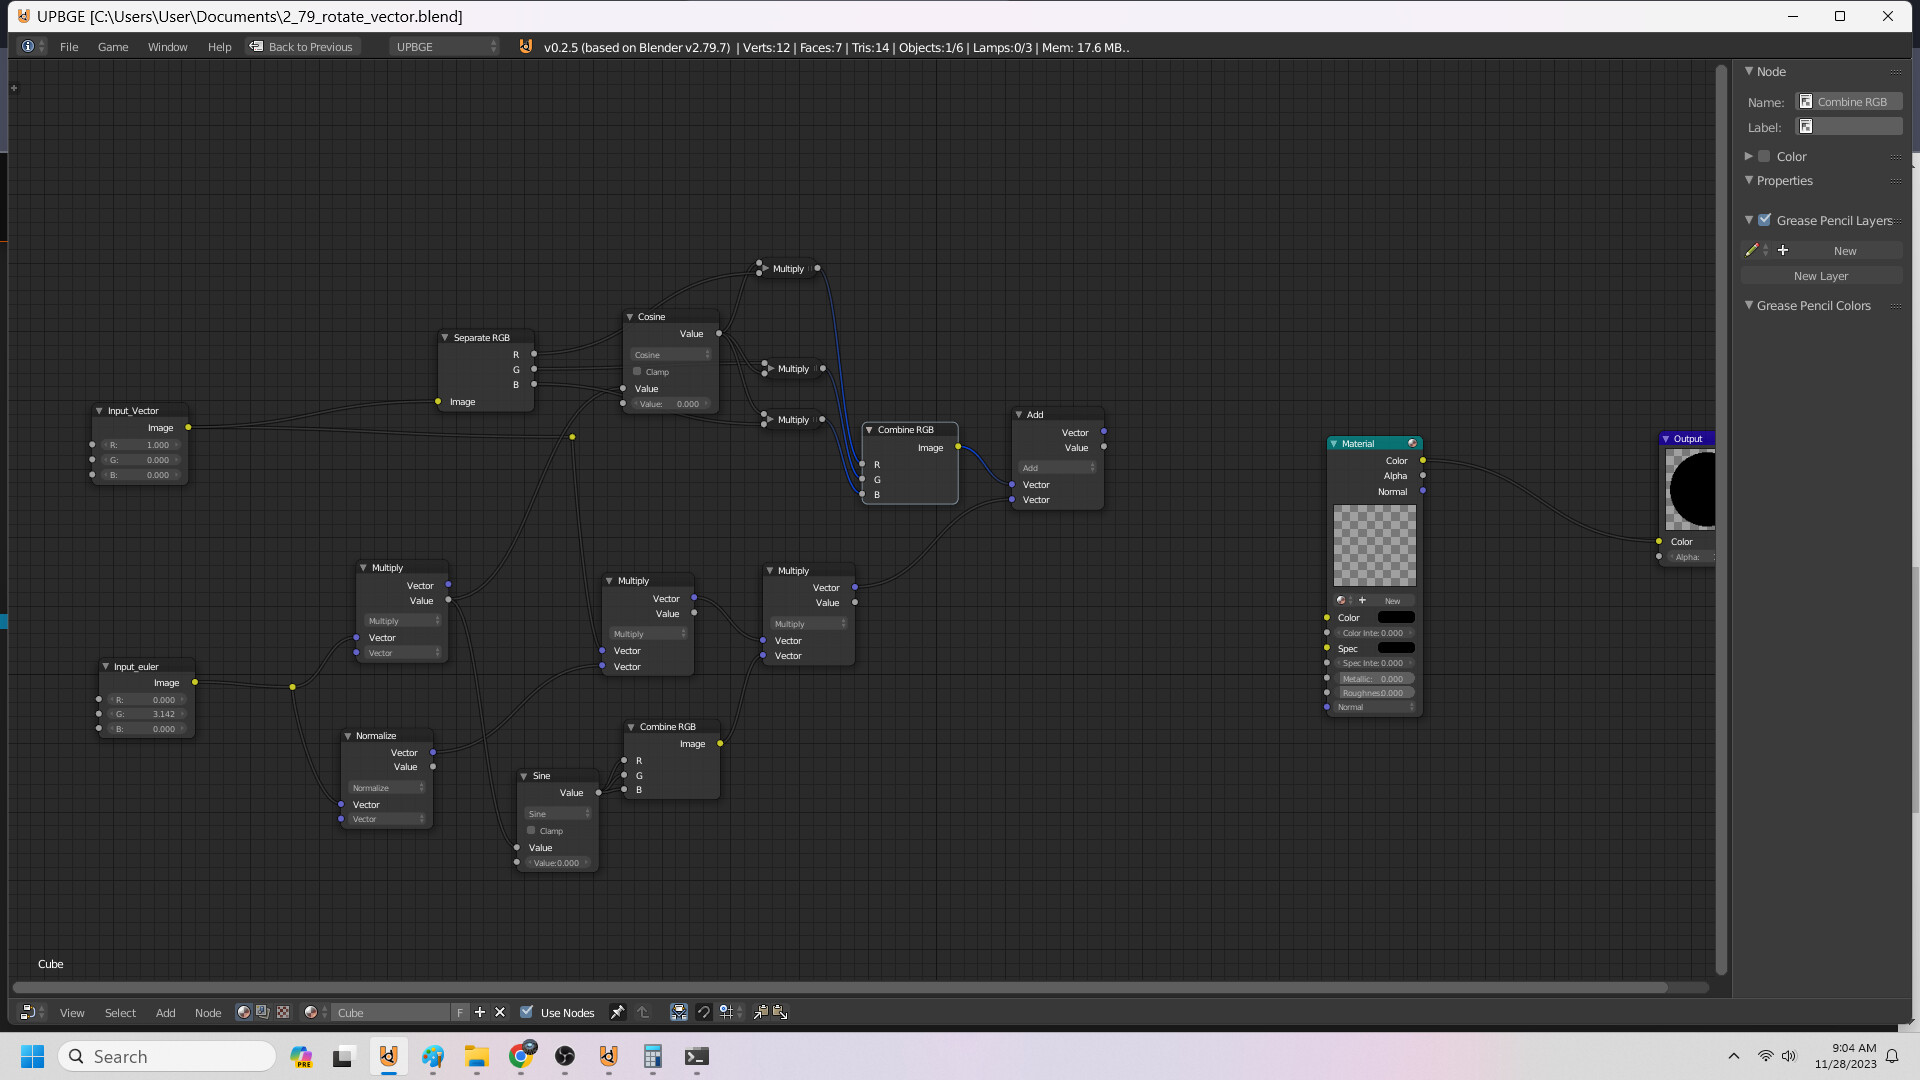Click the Cube material name field
This screenshot has width=1920, height=1080.
coord(392,1012)
